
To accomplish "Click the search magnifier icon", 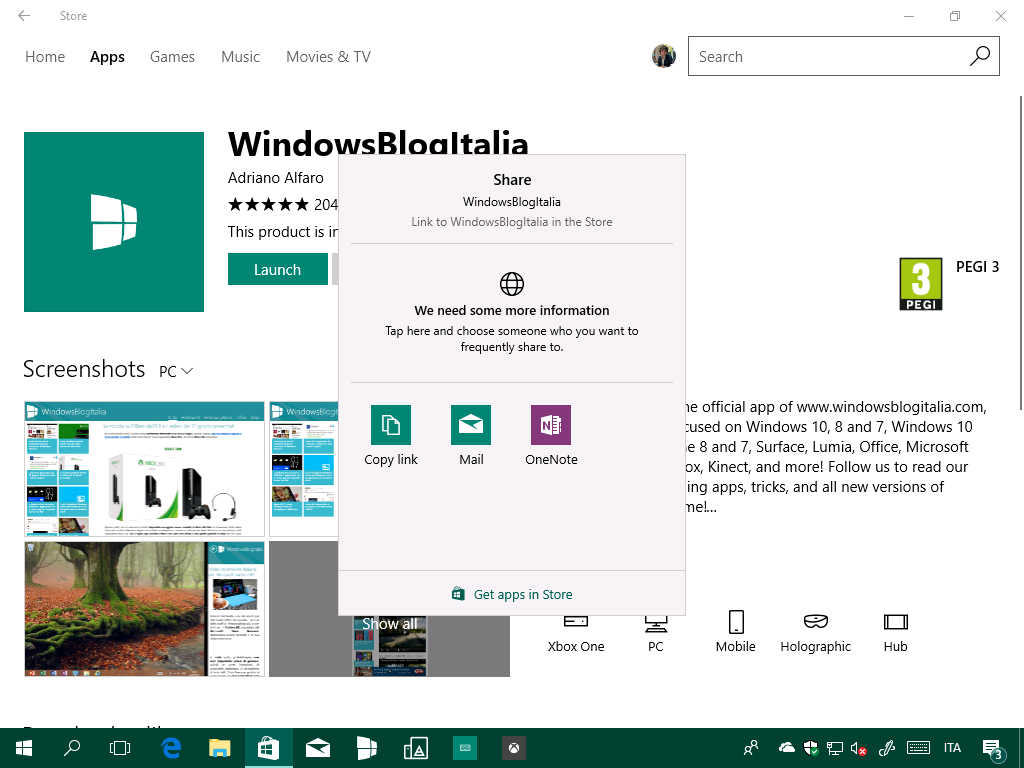I will pyautogui.click(x=980, y=56).
